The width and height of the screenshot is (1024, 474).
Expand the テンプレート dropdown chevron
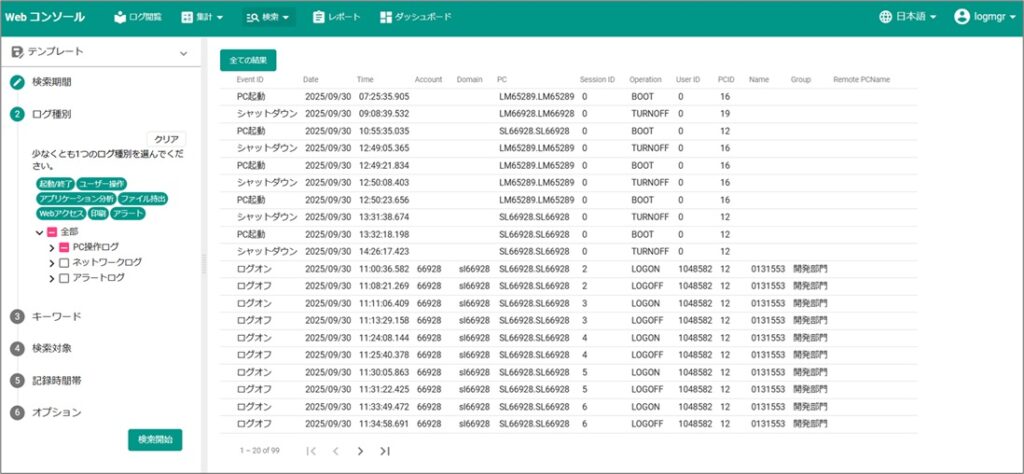(183, 52)
